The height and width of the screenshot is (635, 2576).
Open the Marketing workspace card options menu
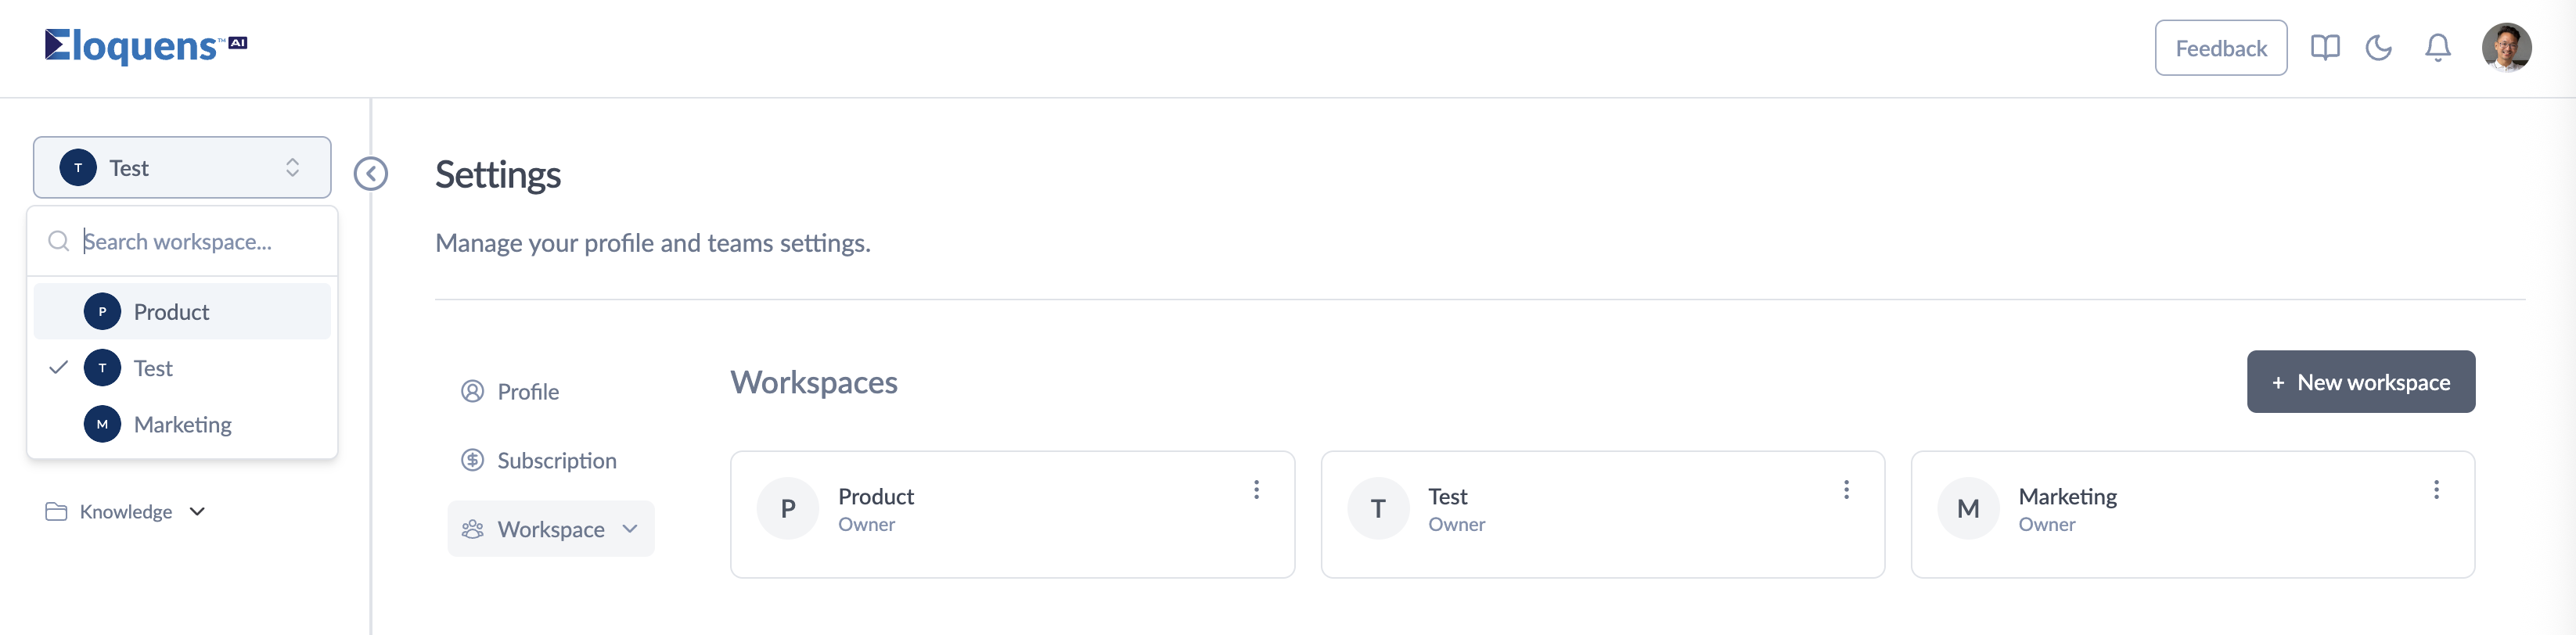[x=2436, y=490]
